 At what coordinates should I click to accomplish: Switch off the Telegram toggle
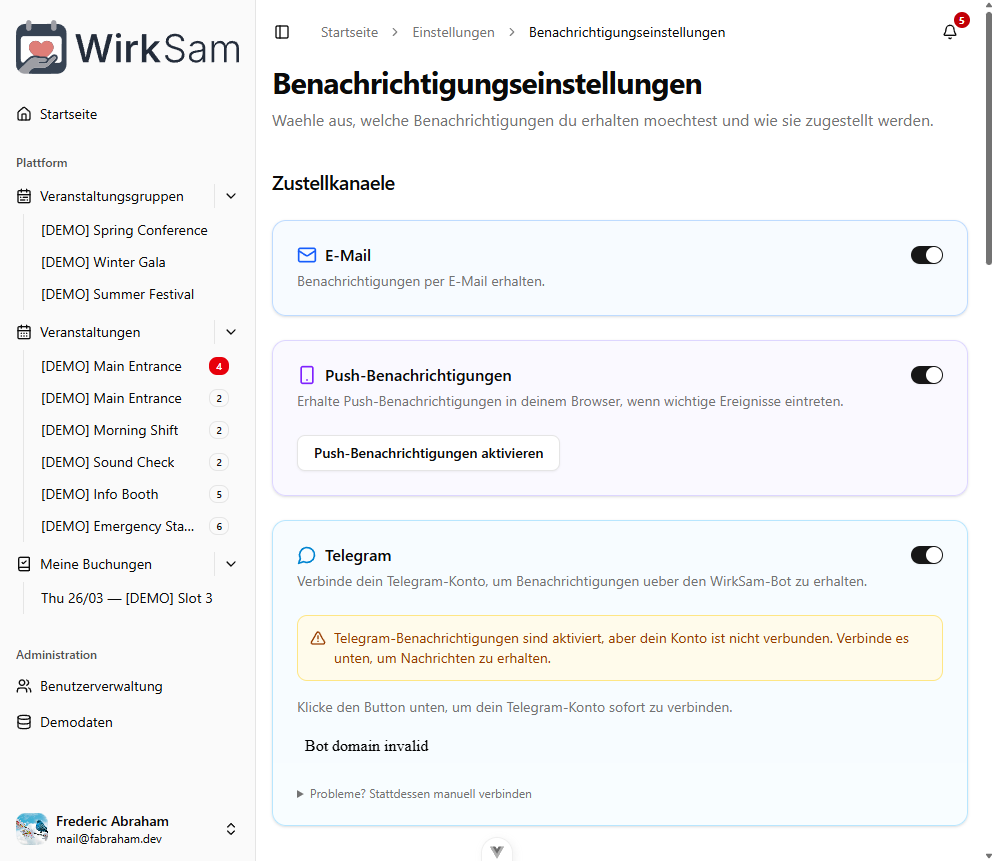point(927,555)
